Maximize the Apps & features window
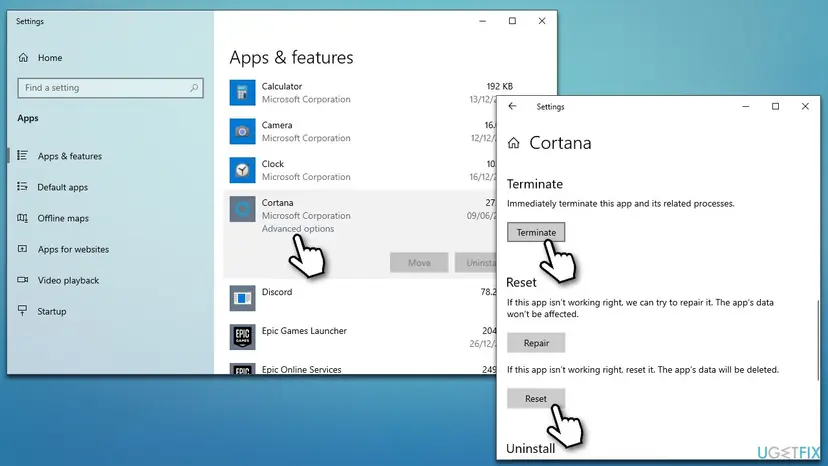 [512, 21]
